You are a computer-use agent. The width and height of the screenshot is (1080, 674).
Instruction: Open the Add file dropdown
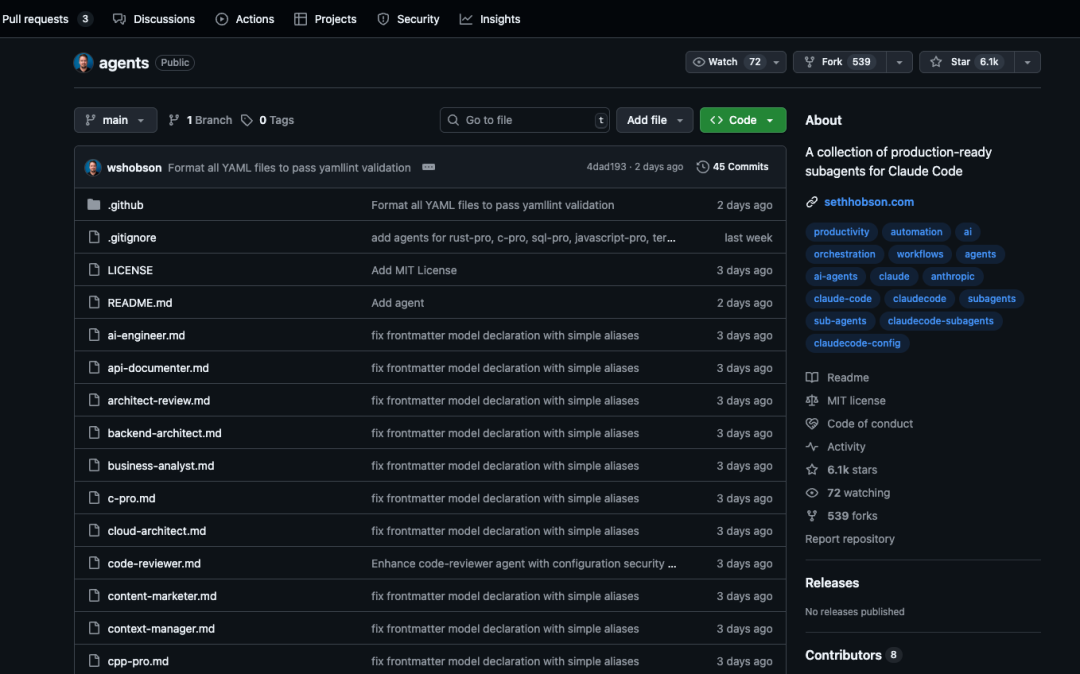tap(654, 120)
